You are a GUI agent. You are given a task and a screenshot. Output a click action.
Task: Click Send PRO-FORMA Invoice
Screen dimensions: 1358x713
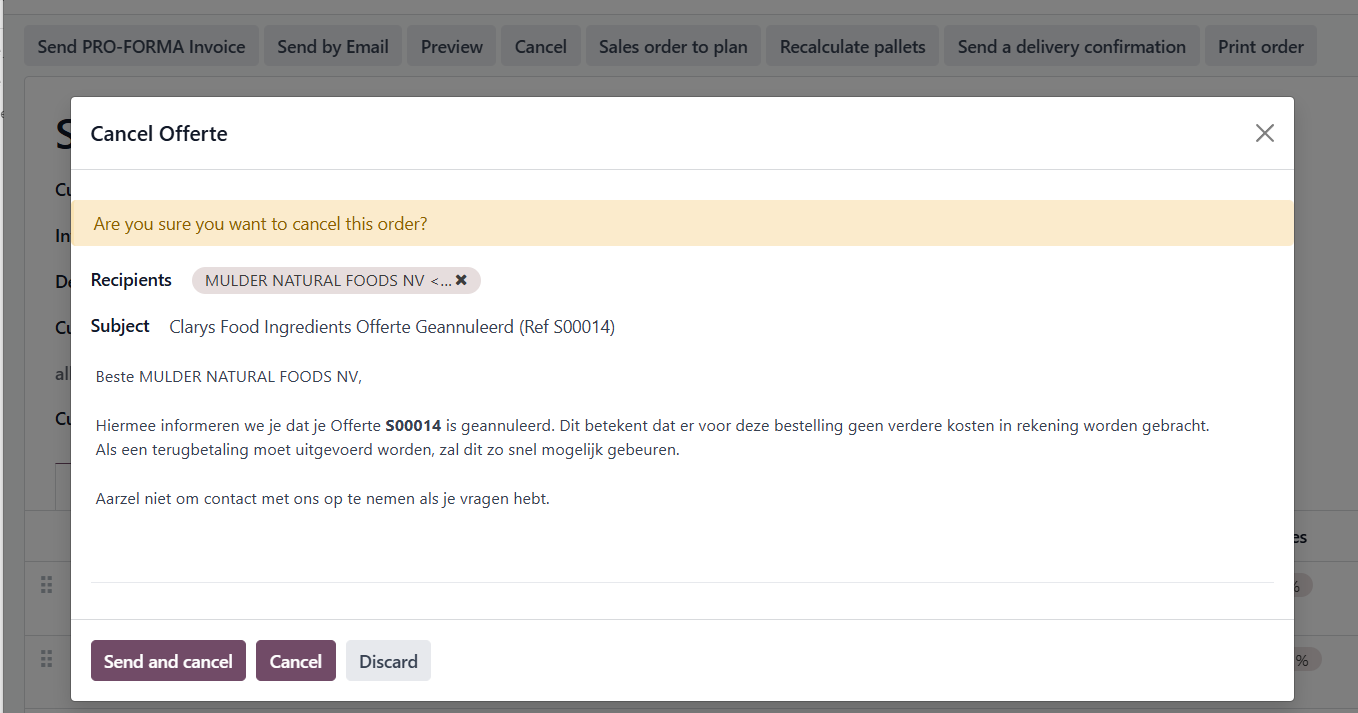pyautogui.click(x=141, y=47)
